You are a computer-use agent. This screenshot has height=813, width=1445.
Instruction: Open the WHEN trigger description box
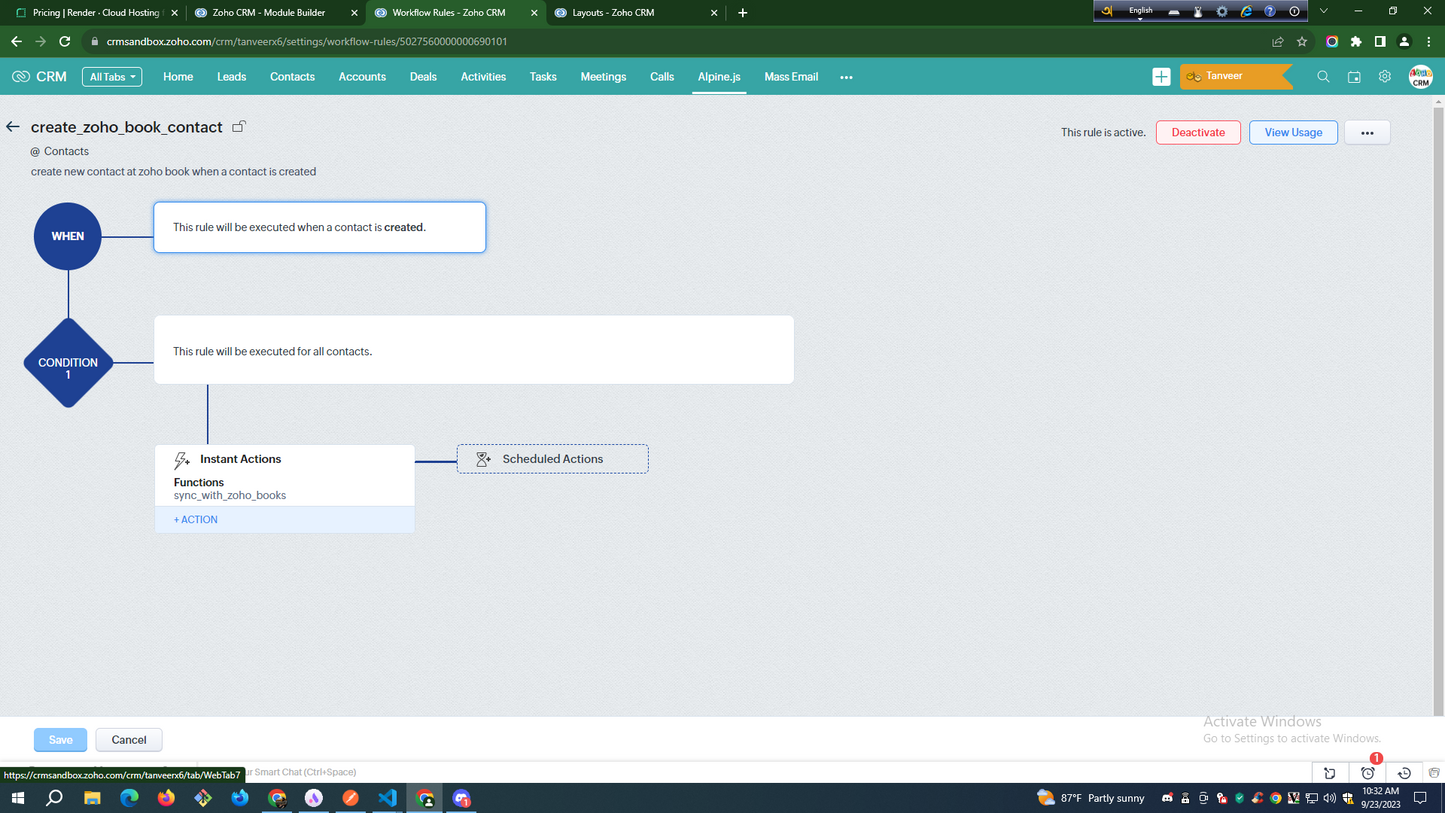pyautogui.click(x=320, y=227)
